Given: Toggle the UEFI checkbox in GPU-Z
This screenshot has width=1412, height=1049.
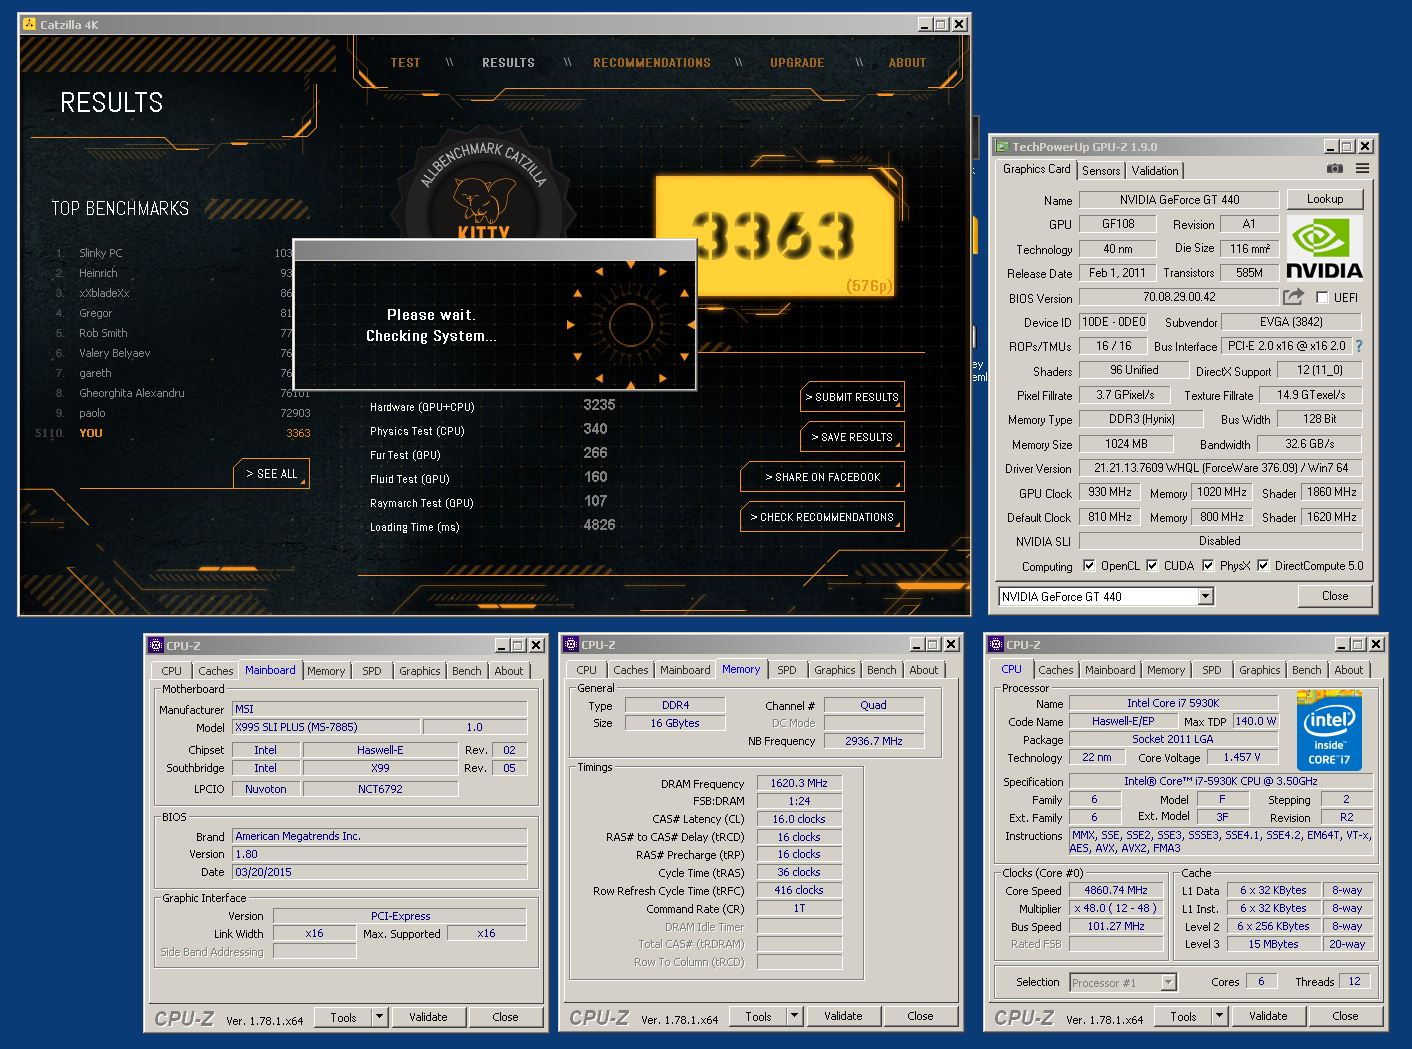Looking at the screenshot, I should [x=1322, y=297].
